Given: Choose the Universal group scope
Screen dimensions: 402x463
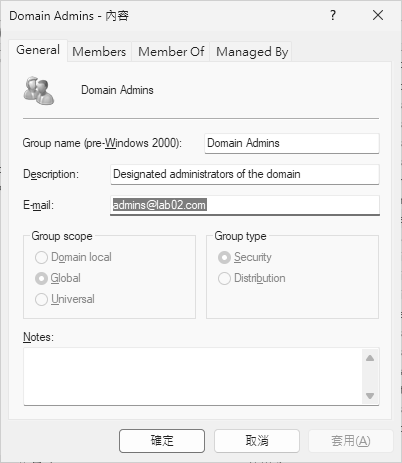Looking at the screenshot, I should tap(41, 299).
